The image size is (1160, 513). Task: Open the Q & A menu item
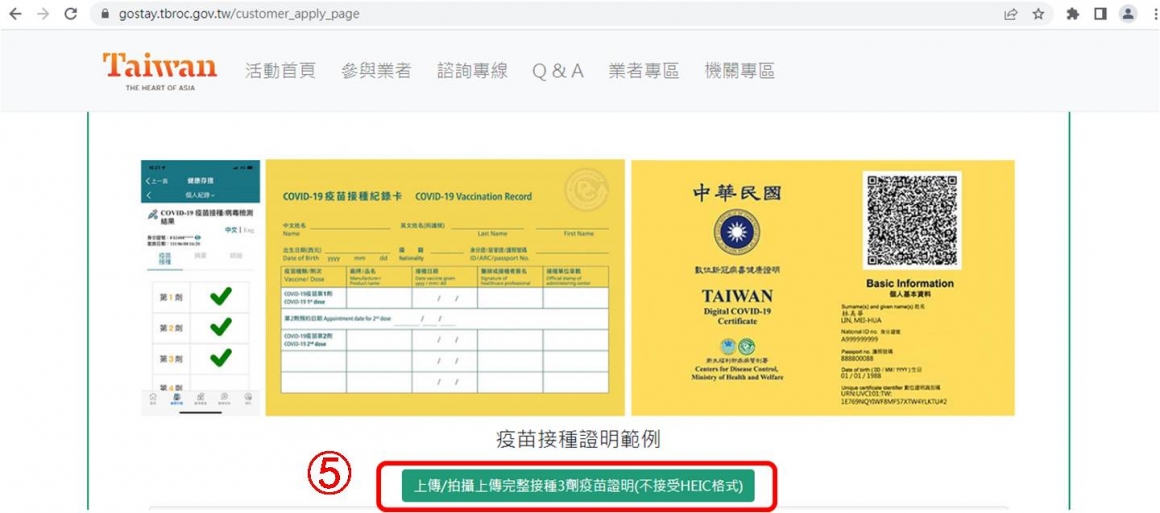point(558,71)
